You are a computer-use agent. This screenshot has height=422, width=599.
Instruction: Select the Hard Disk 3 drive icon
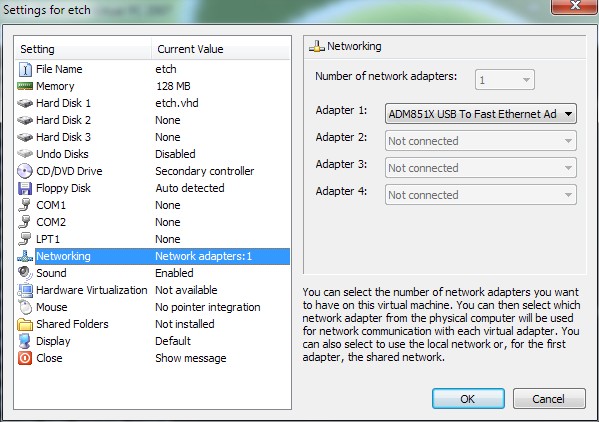pyautogui.click(x=25, y=137)
